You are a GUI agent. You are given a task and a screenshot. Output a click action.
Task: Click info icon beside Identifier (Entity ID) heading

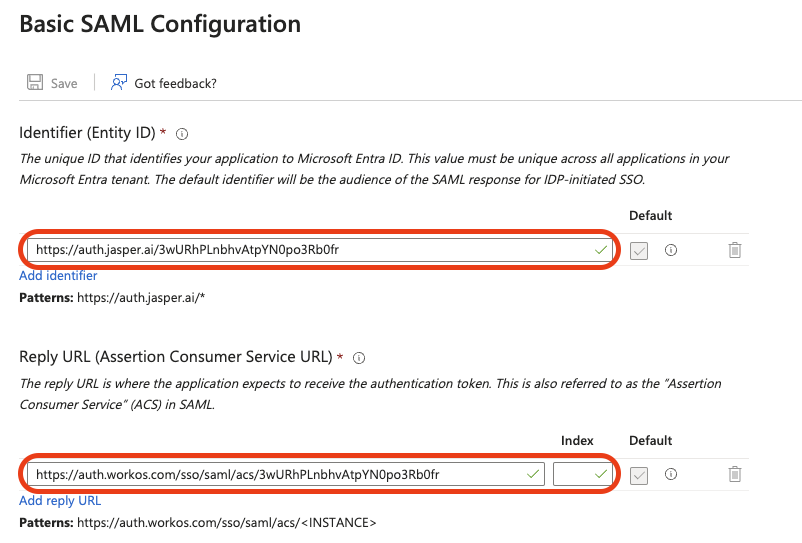pos(183,133)
